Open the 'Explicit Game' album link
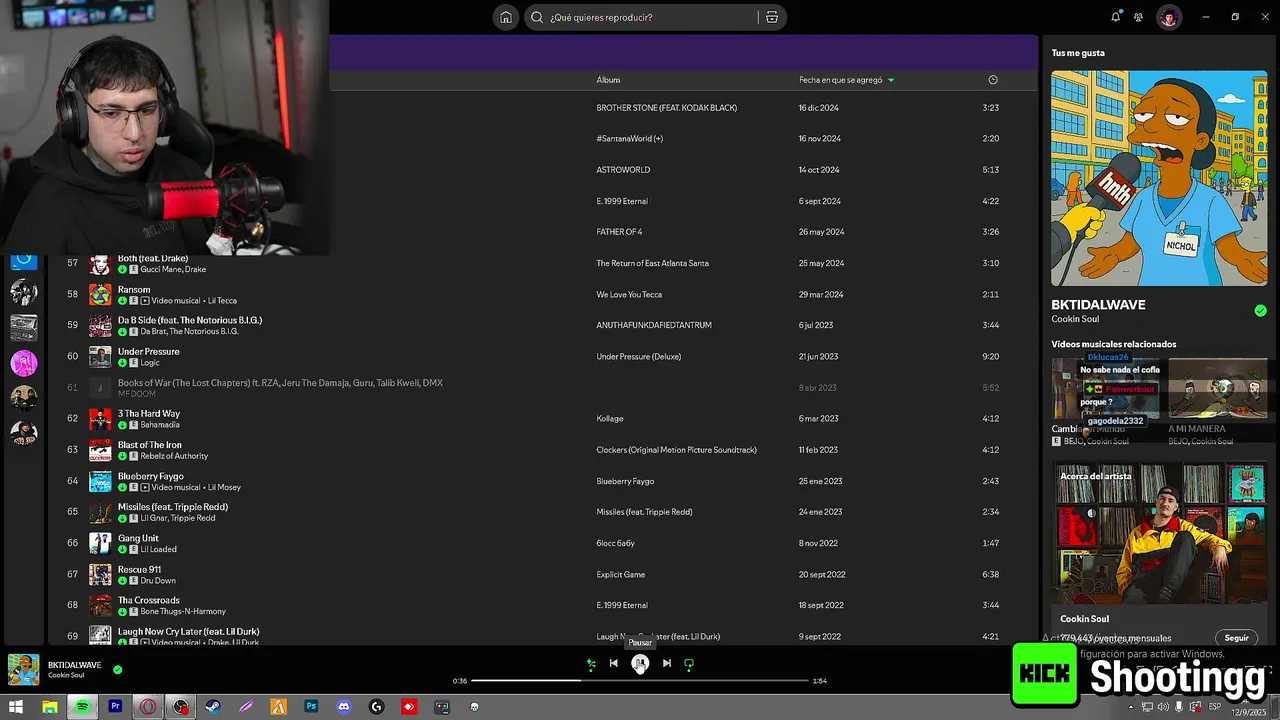The image size is (1280, 720). (621, 574)
